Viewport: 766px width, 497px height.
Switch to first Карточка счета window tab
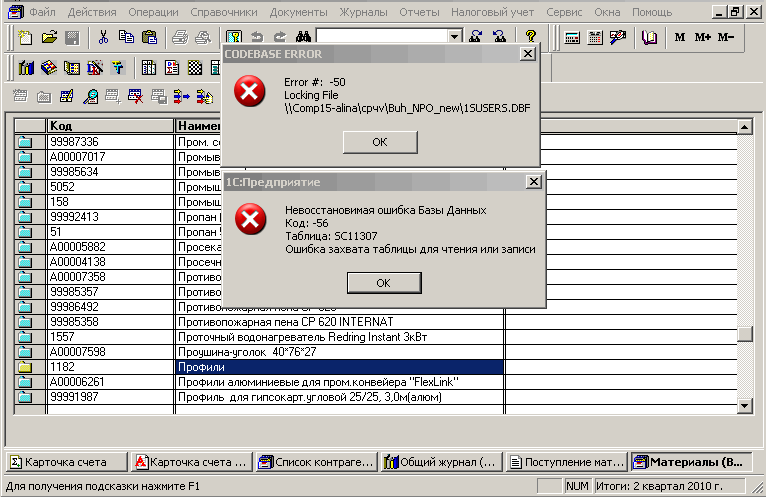pyautogui.click(x=67, y=462)
